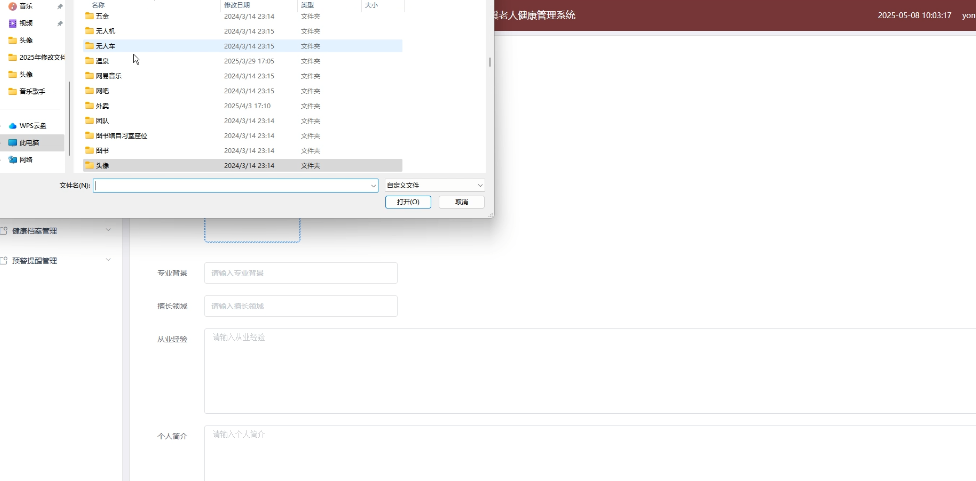This screenshot has width=976, height=481.
Task: Click the 专业背景 input field
Action: pyautogui.click(x=301, y=273)
